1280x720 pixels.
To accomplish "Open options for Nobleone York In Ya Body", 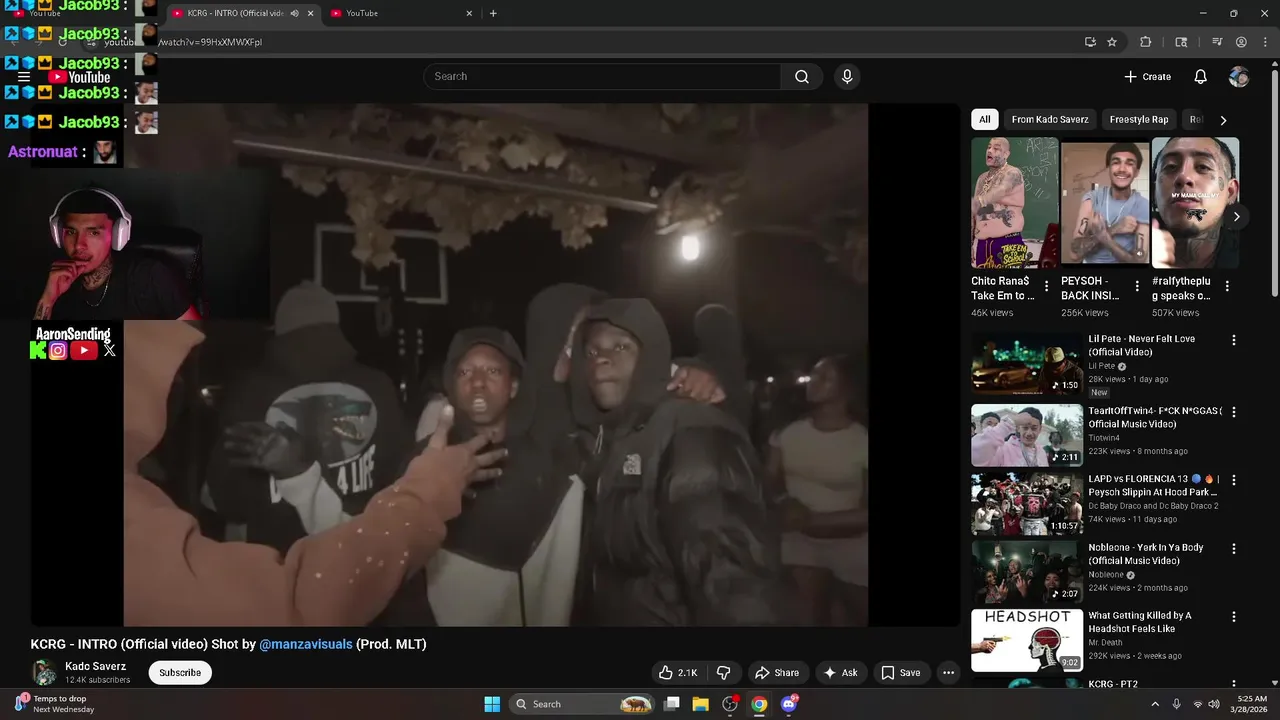I will point(1234,549).
